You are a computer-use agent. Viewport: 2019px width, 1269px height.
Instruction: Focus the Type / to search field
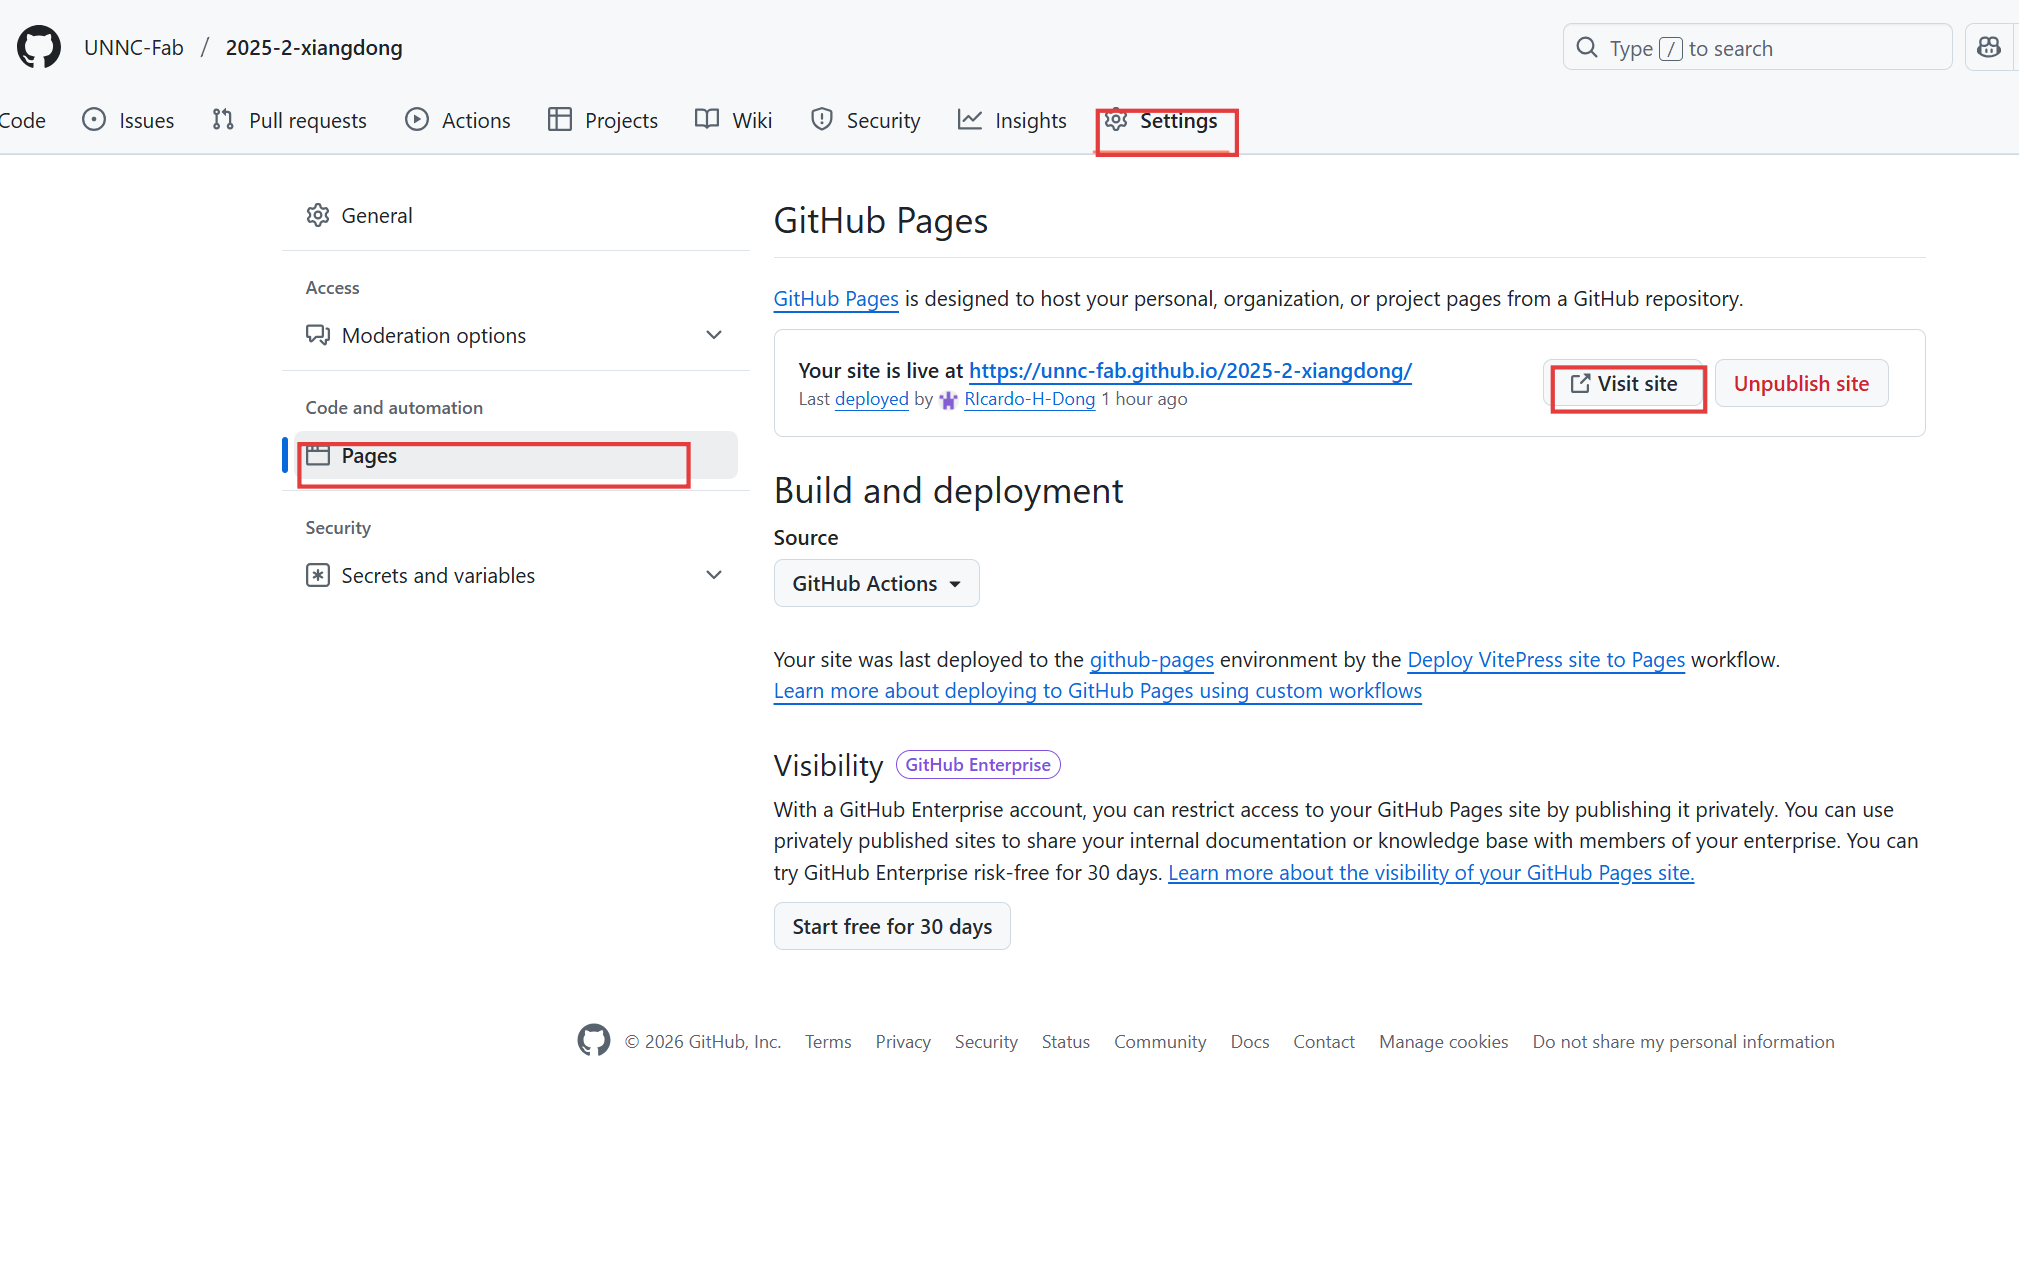pyautogui.click(x=1757, y=48)
